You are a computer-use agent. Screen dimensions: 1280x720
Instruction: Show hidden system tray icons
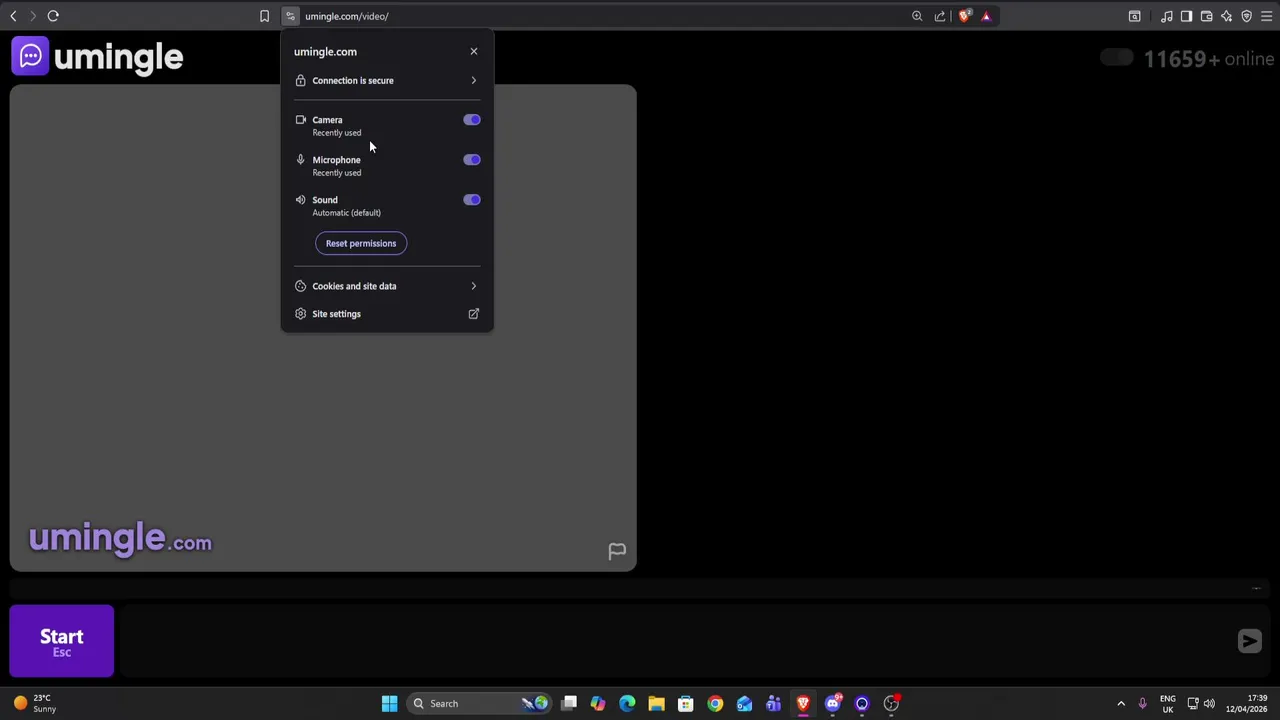1121,703
